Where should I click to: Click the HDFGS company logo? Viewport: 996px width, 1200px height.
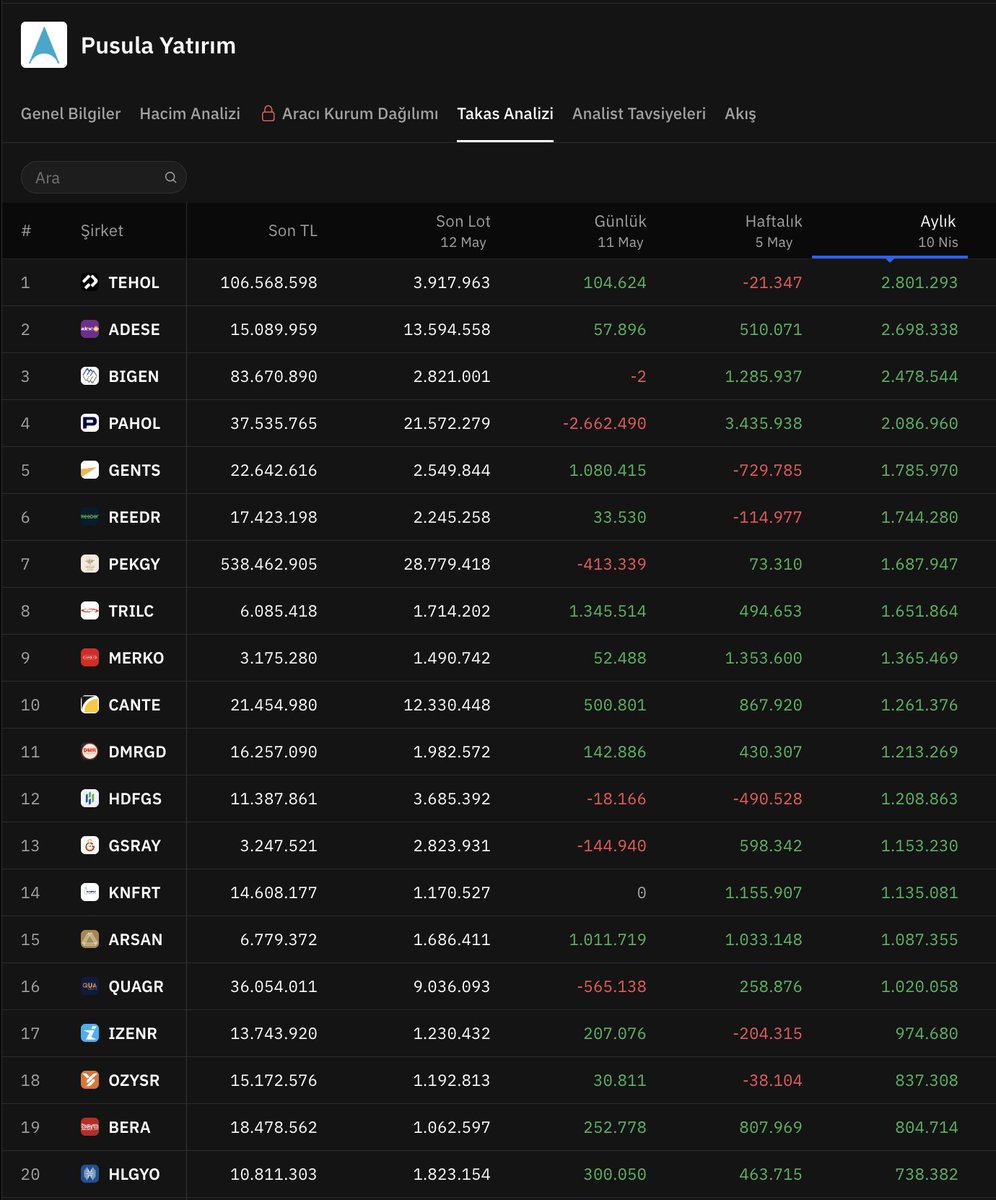coord(90,800)
